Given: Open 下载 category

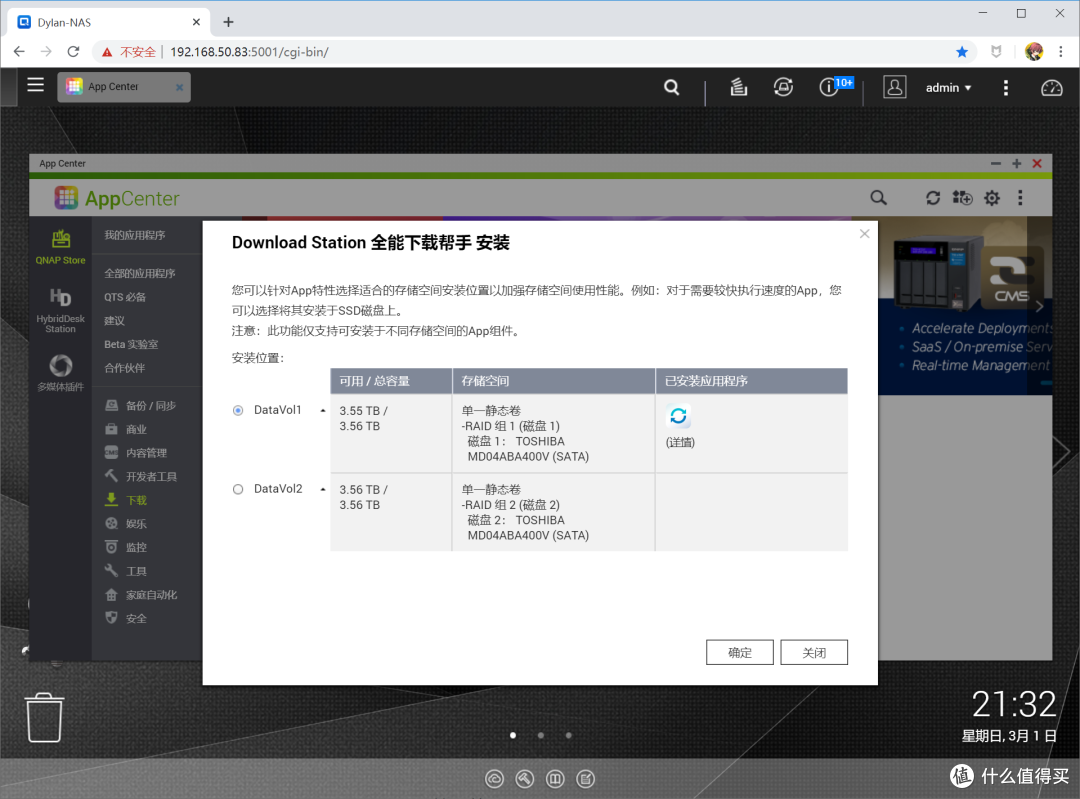Looking at the screenshot, I should point(126,500).
